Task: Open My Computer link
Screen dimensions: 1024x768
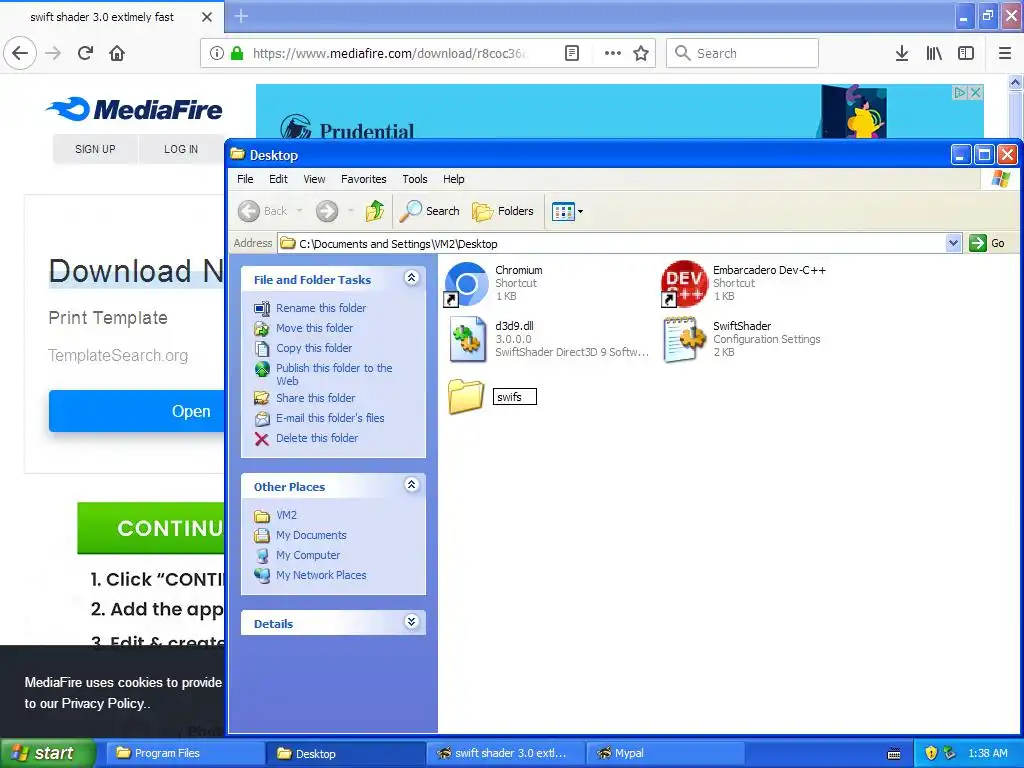Action: 308,555
